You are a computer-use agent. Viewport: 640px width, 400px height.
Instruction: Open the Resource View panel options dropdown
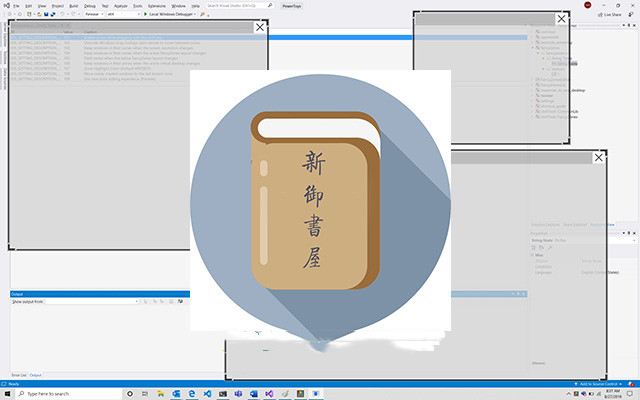(624, 25)
